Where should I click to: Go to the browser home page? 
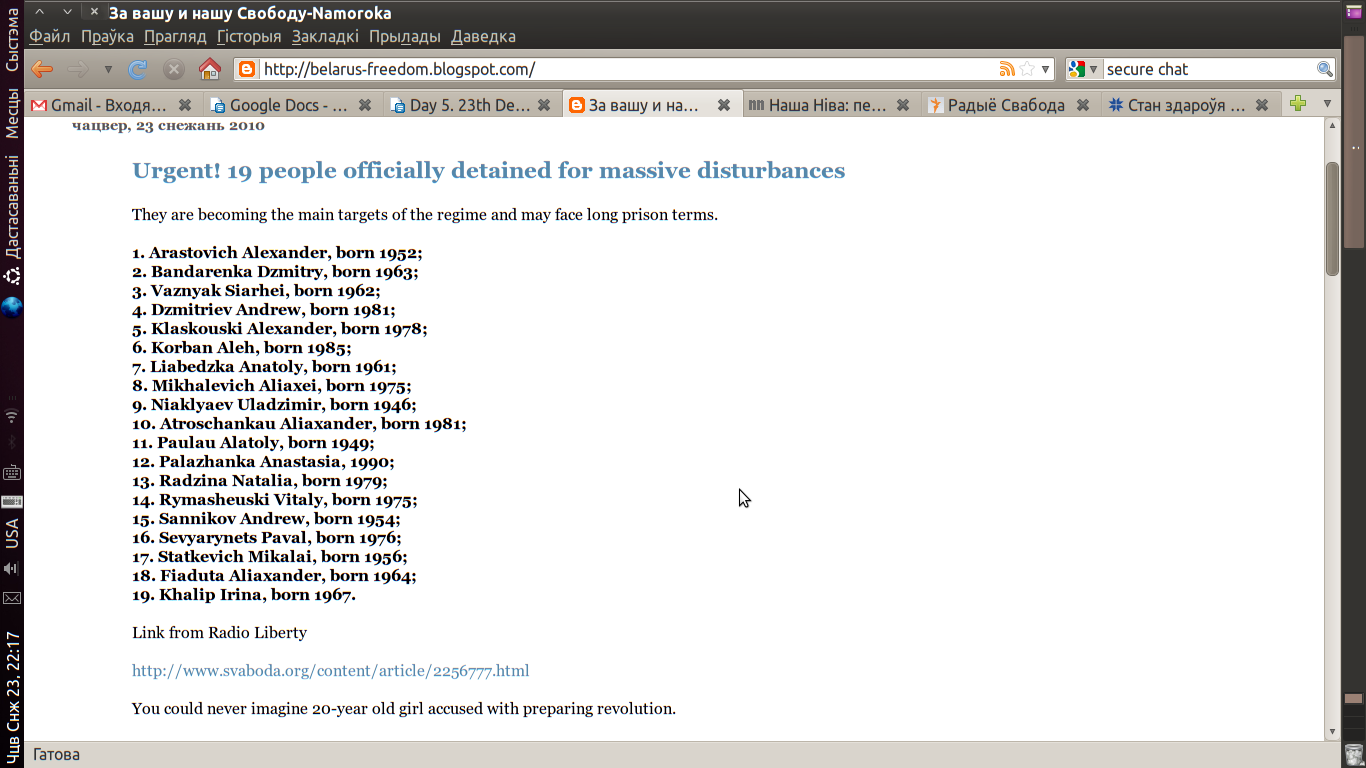click(x=210, y=69)
